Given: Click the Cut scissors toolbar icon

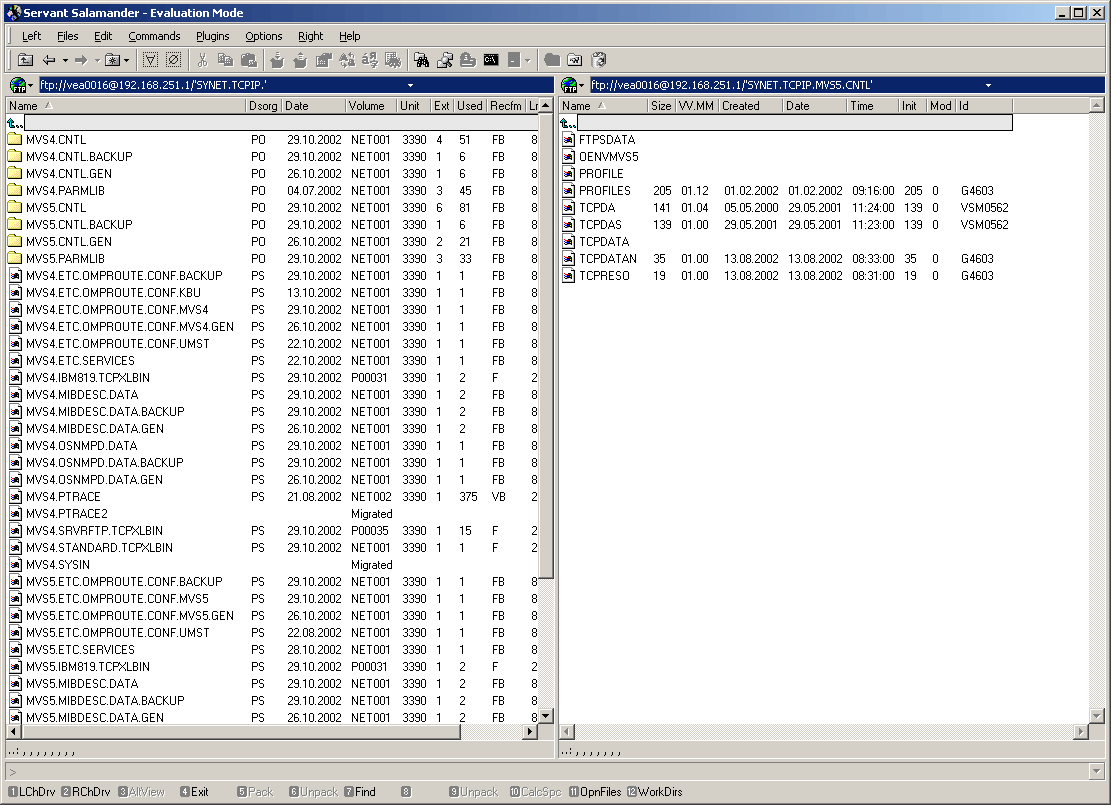Looking at the screenshot, I should (203, 60).
